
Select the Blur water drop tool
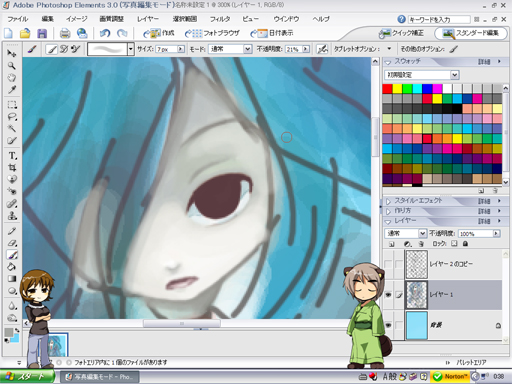point(12,306)
